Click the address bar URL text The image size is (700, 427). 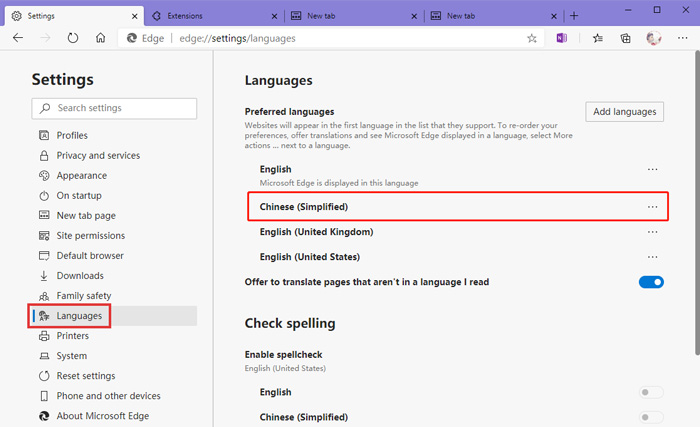pyautogui.click(x=237, y=38)
